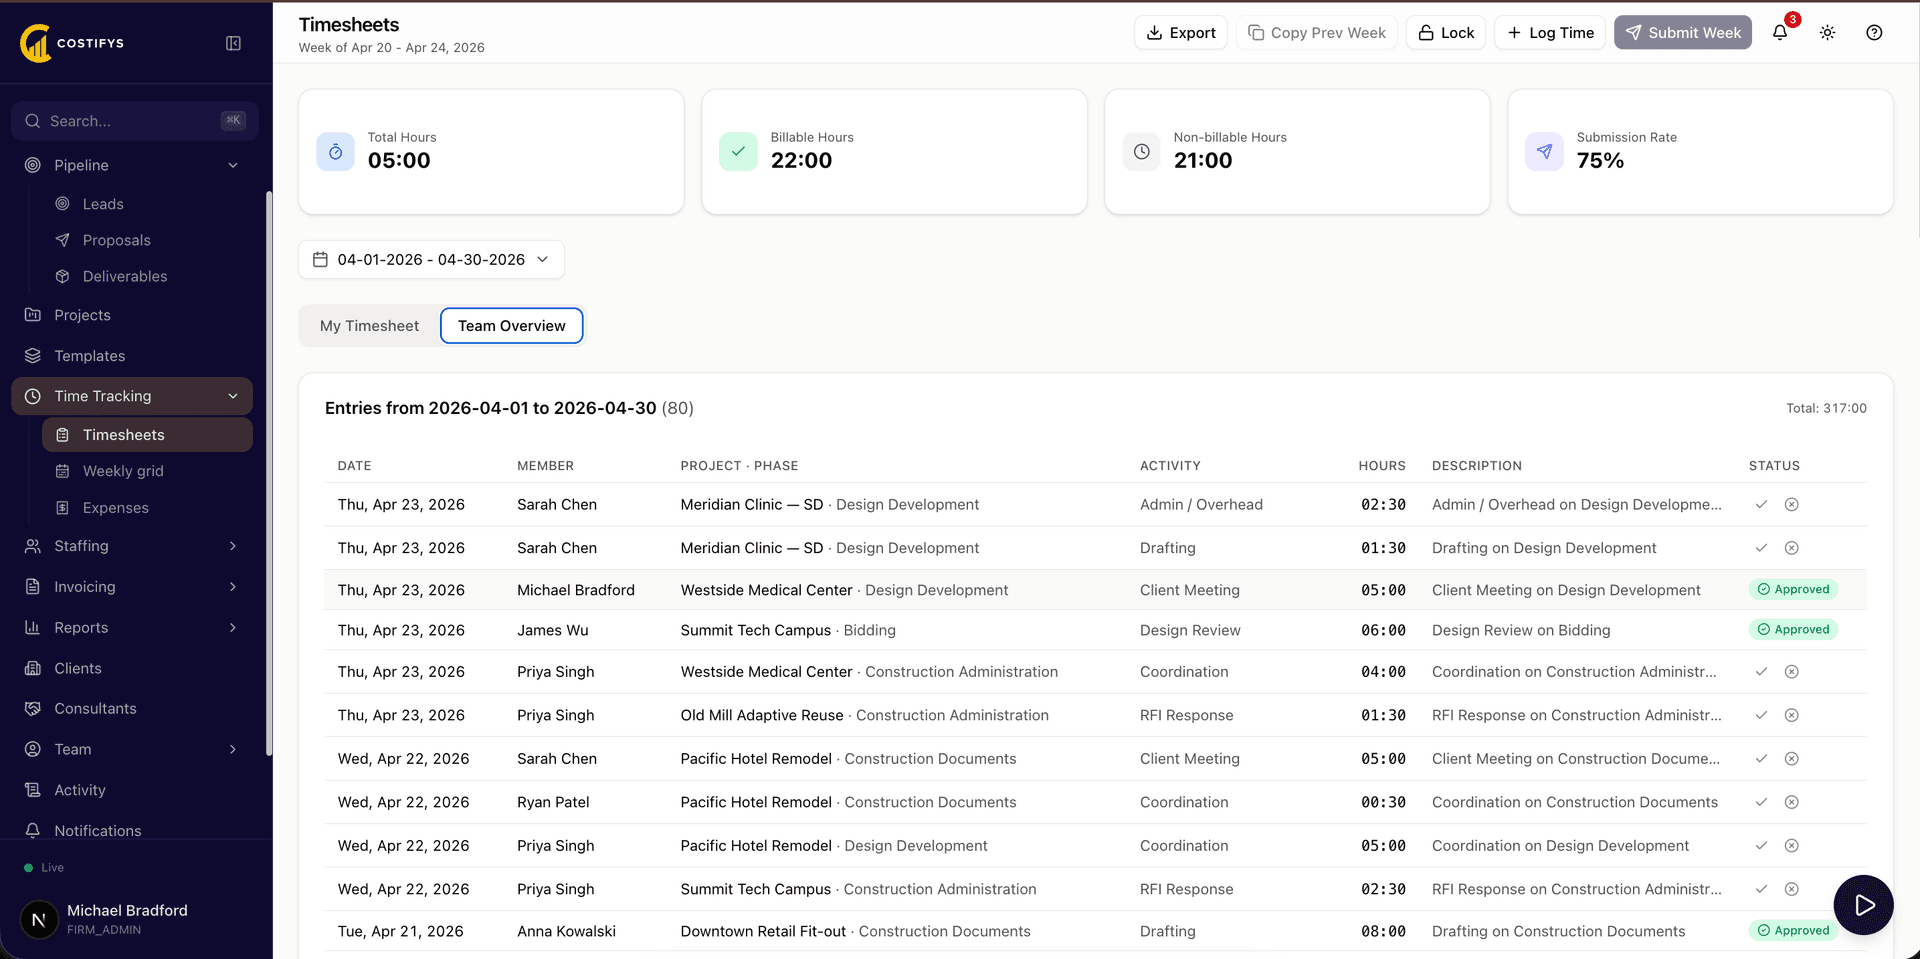Approve Sarah Chen Admin / Overhead entry
The height and width of the screenshot is (959, 1920).
click(x=1761, y=505)
